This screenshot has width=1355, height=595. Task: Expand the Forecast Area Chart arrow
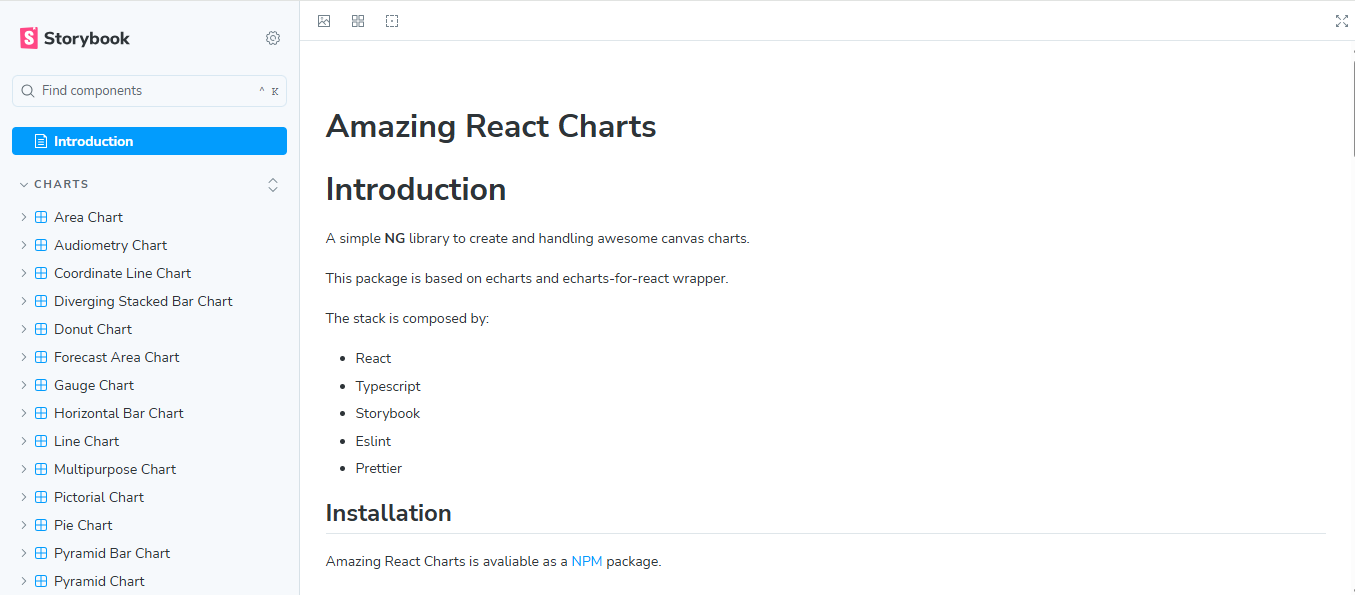(x=24, y=357)
